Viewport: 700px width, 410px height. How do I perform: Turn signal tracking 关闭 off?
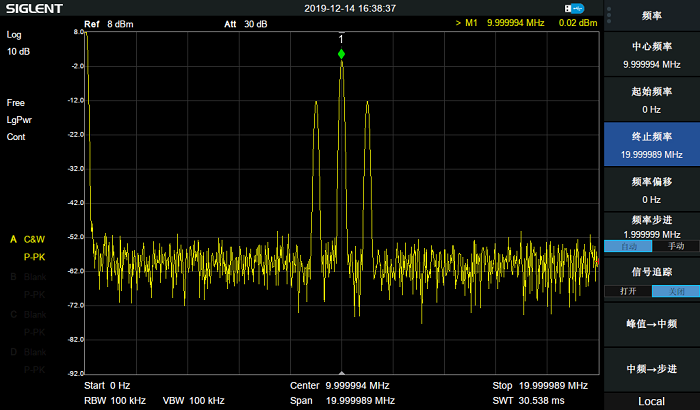click(x=676, y=291)
